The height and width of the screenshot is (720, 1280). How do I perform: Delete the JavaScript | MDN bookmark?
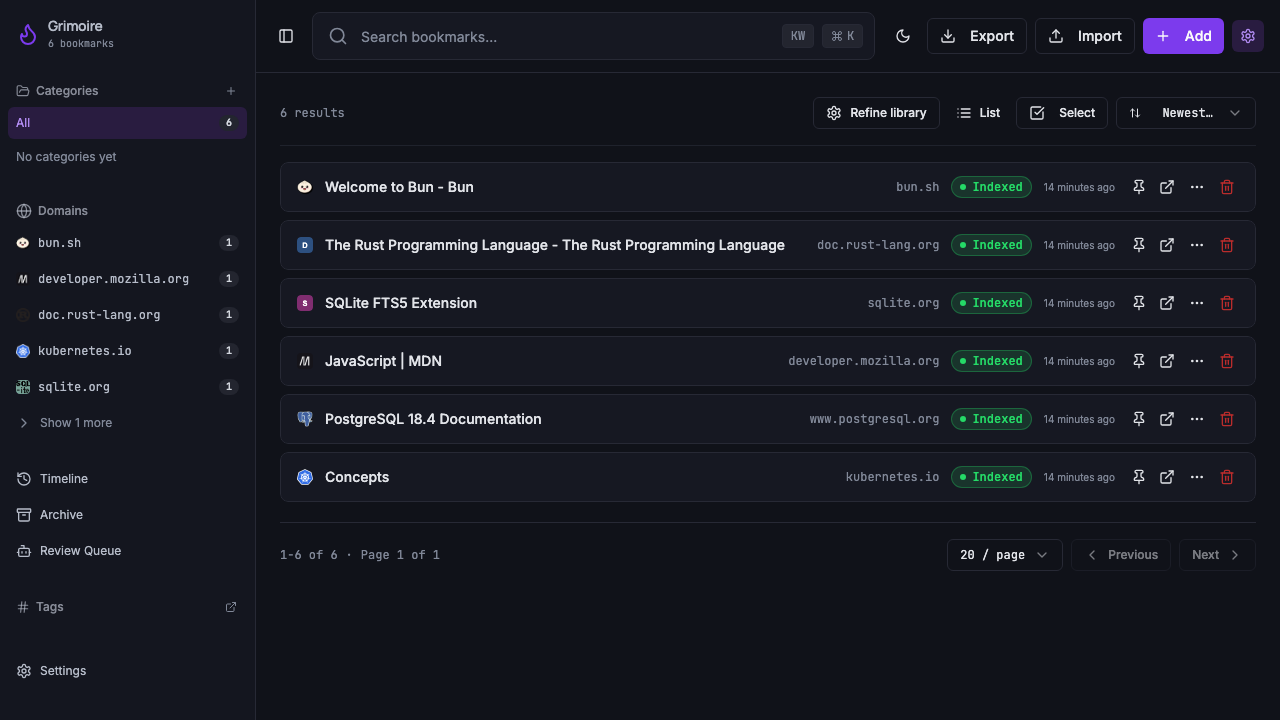click(x=1227, y=361)
